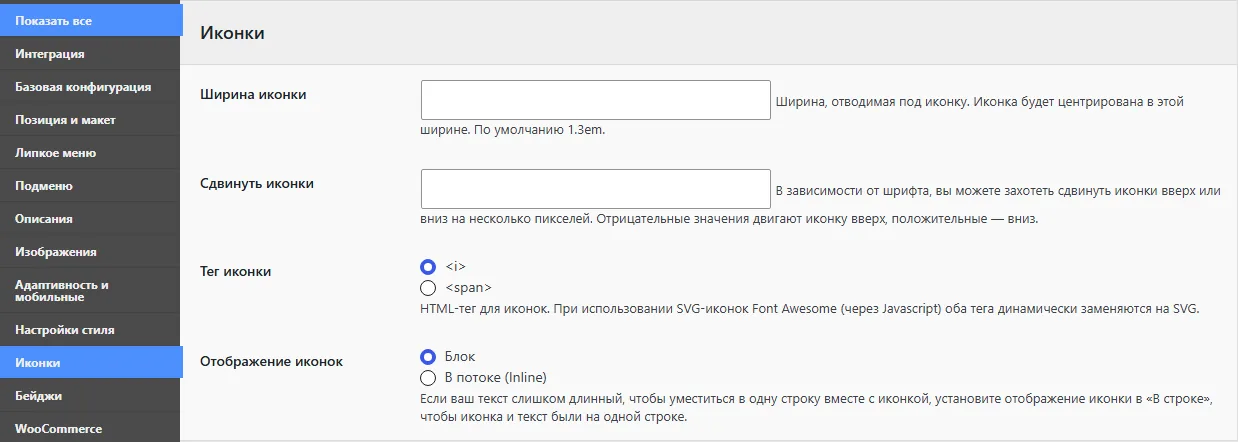The height and width of the screenshot is (442, 1238).
Task: Click the HTML-тег для иконок description
Action: (x=809, y=309)
